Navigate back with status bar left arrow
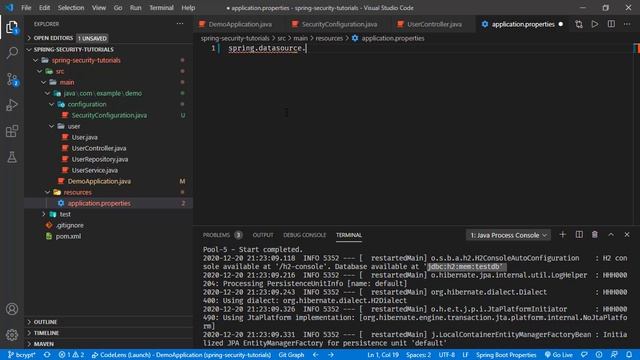 (316, 355)
